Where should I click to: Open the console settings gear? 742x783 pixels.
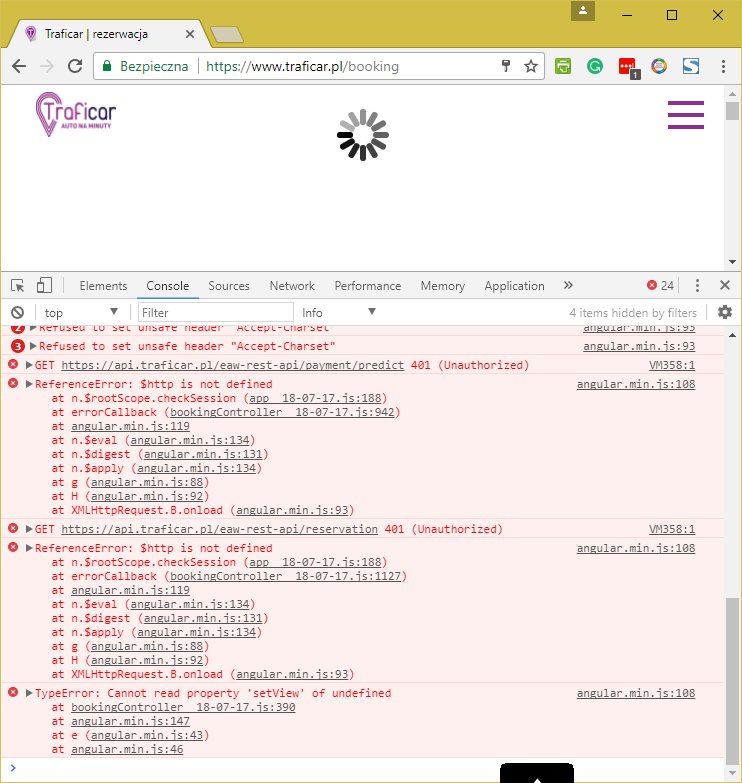[x=725, y=312]
